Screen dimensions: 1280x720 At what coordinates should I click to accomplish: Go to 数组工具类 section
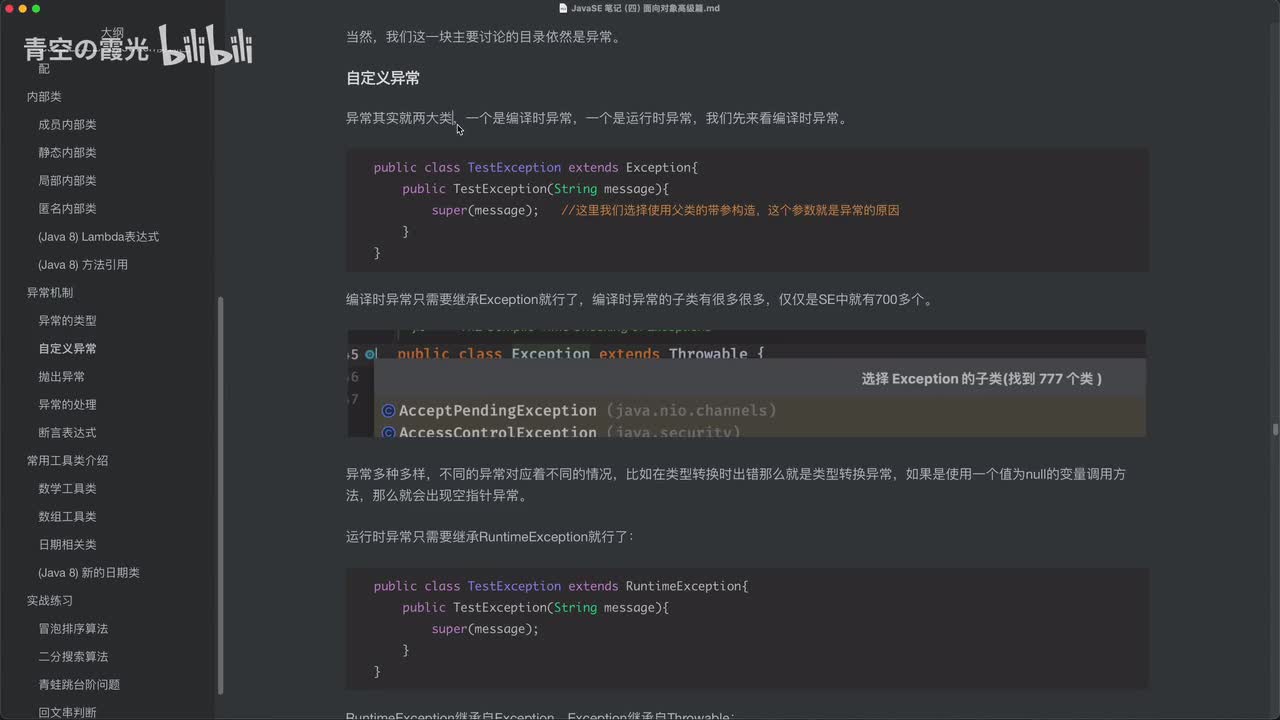[67, 517]
